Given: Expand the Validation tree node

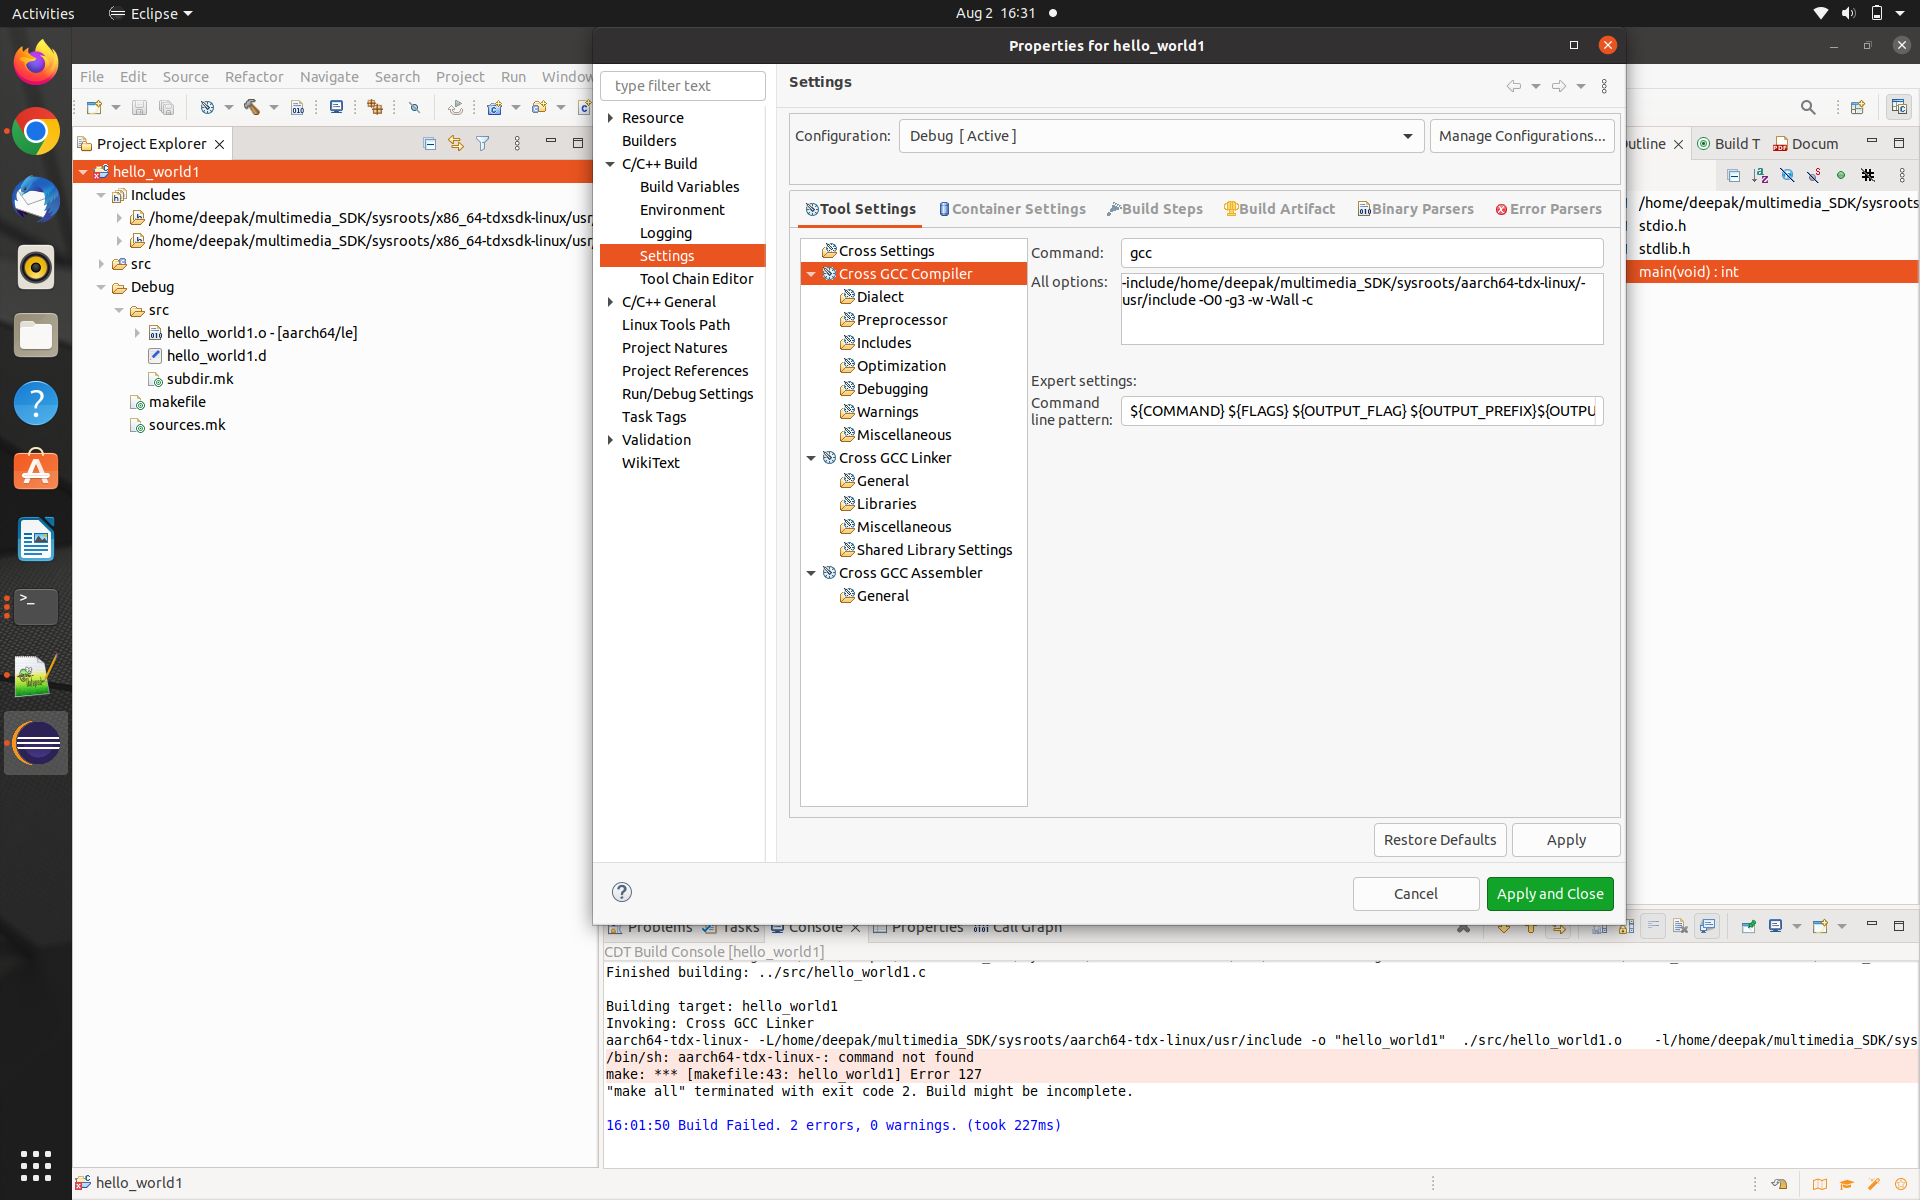Looking at the screenshot, I should pos(610,440).
